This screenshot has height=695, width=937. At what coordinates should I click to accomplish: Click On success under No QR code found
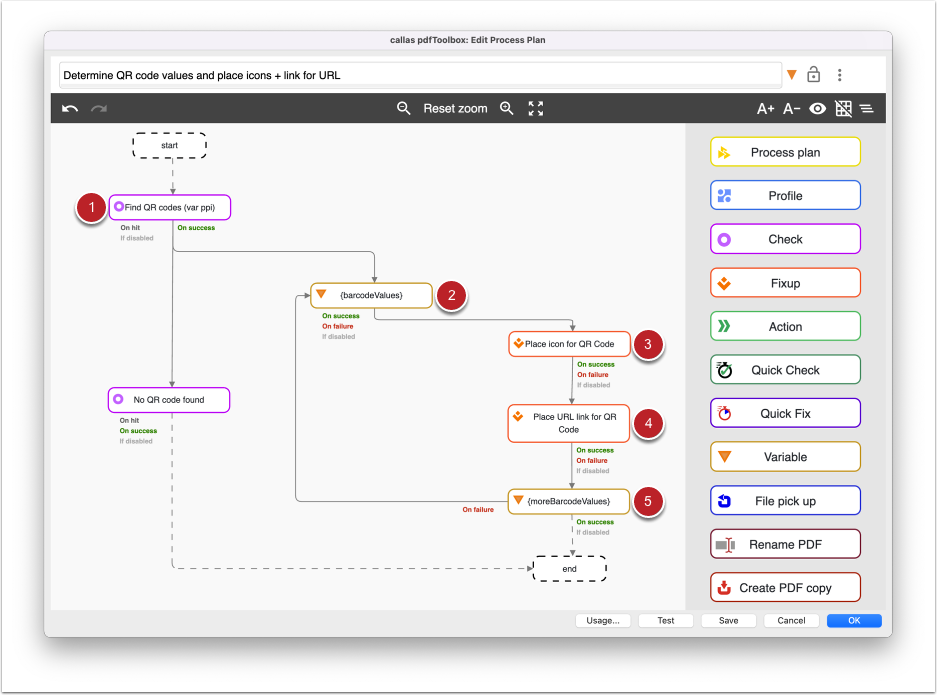point(138,431)
